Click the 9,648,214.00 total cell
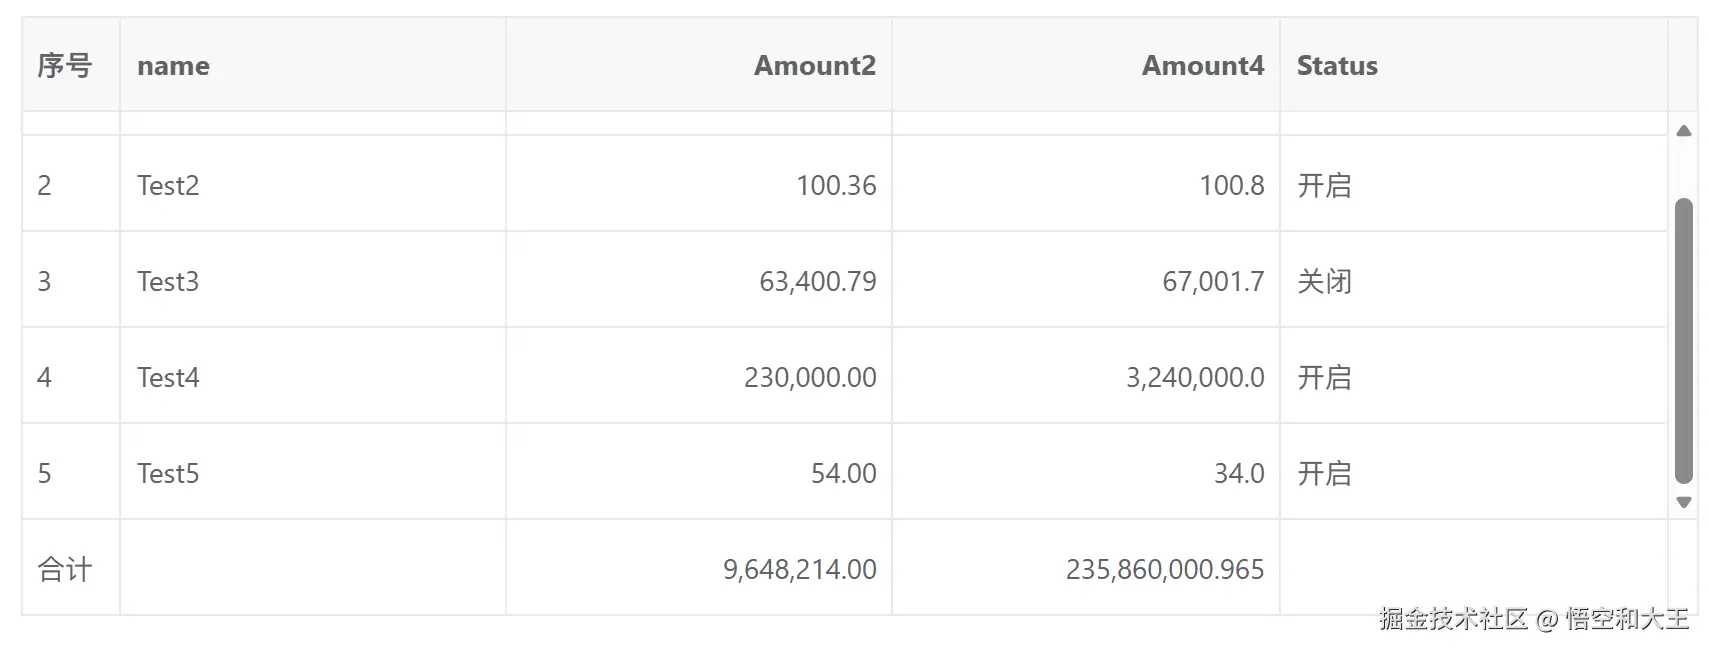The image size is (1709, 652). (x=799, y=570)
